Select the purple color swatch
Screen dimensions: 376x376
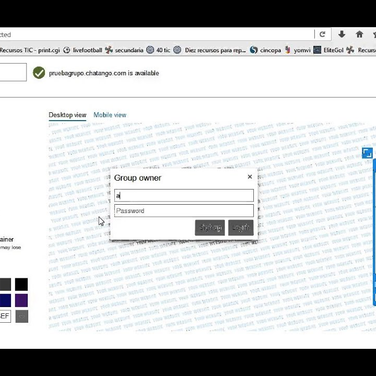point(21,300)
